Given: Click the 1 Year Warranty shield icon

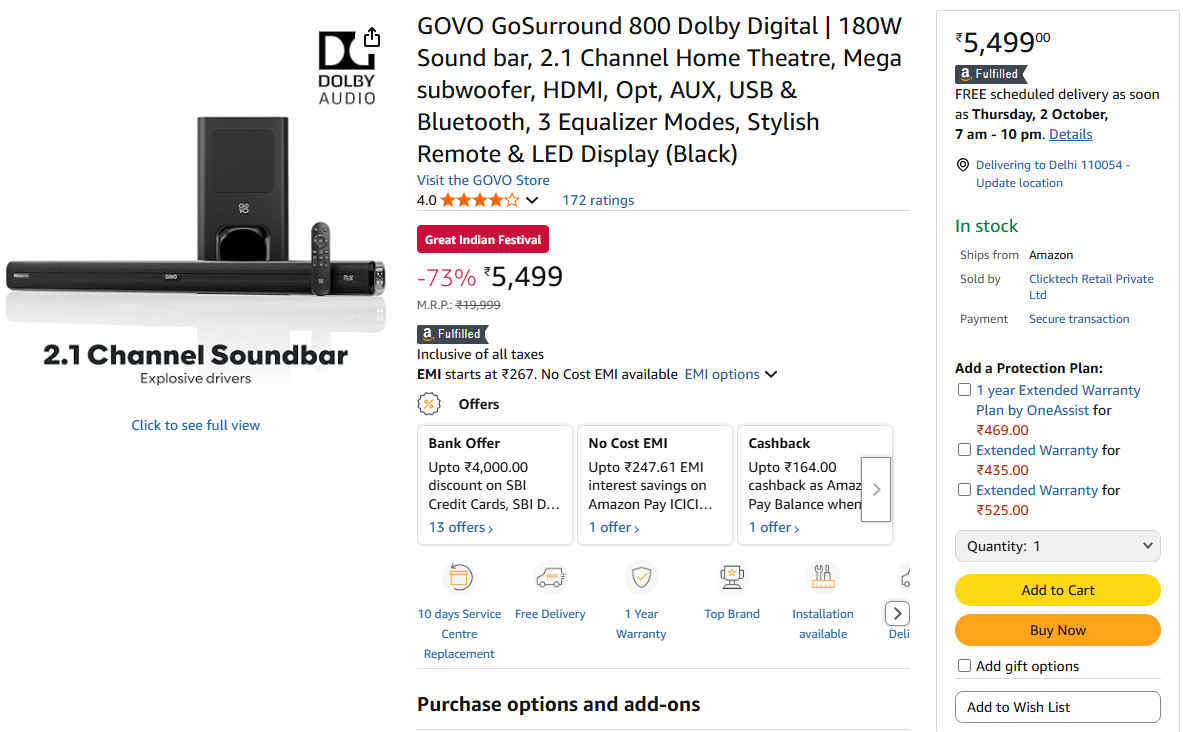Looking at the screenshot, I should click(x=641, y=577).
